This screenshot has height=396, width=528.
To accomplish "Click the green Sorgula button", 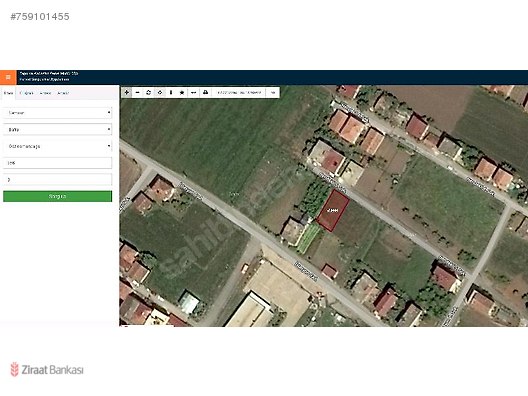I will pyautogui.click(x=57, y=196).
